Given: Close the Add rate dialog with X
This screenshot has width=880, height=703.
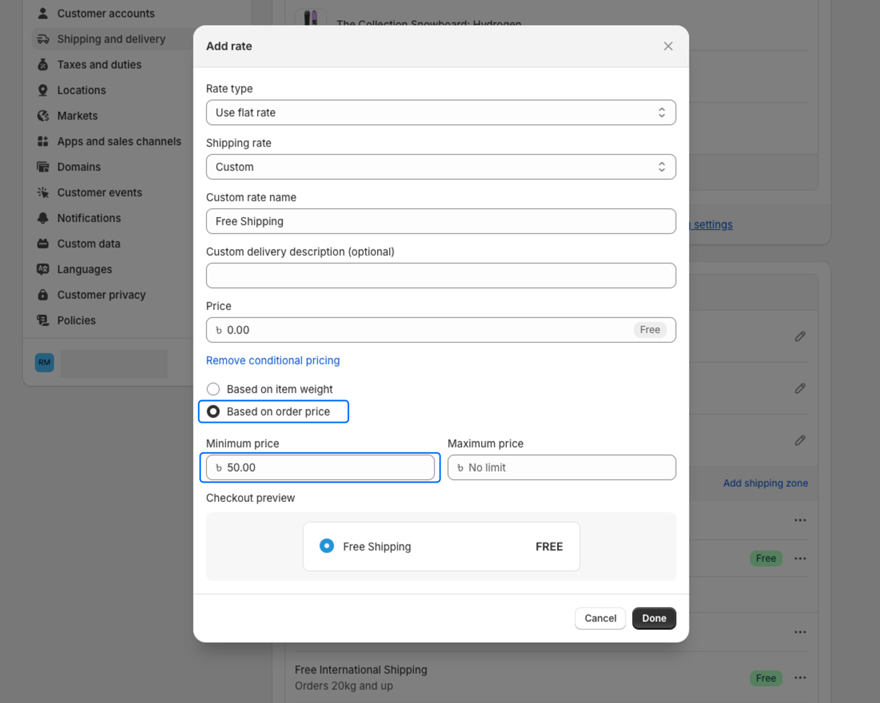Looking at the screenshot, I should pos(668,46).
